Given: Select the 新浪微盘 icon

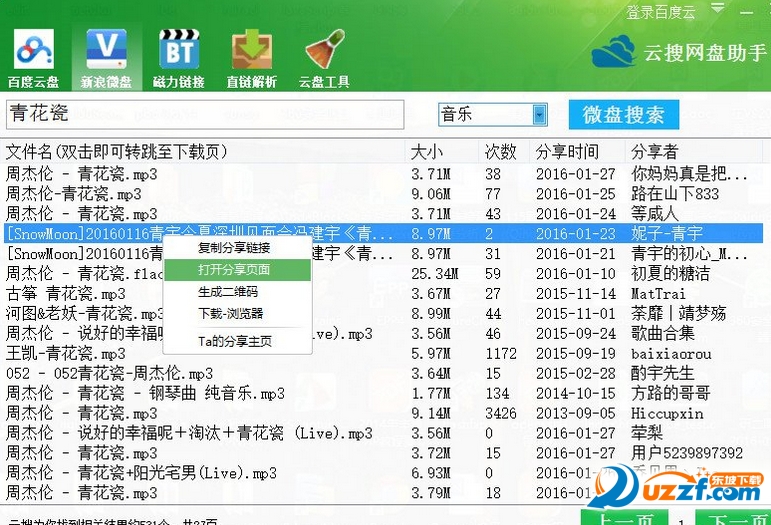Looking at the screenshot, I should pos(106,59).
